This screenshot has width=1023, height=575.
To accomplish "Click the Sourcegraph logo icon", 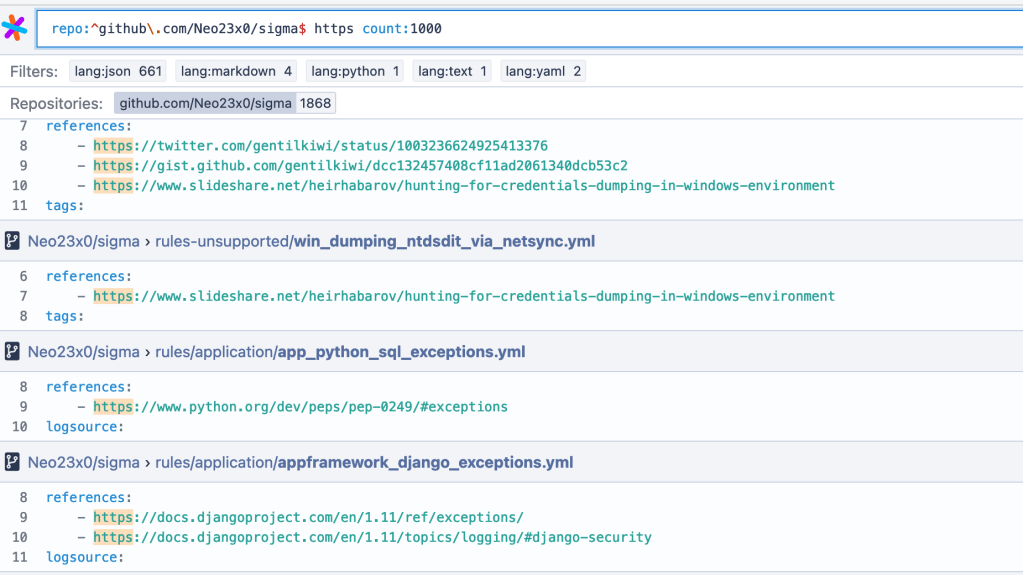I will tap(15, 28).
